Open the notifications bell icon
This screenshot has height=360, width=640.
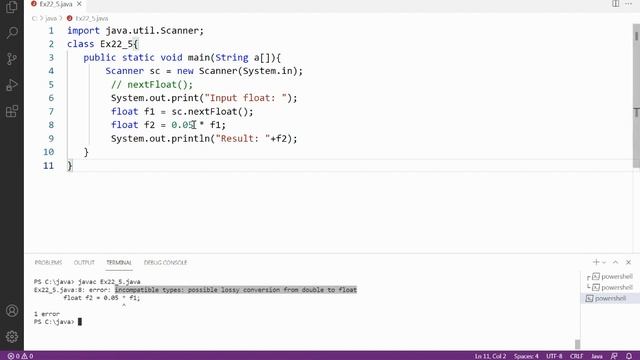629,356
